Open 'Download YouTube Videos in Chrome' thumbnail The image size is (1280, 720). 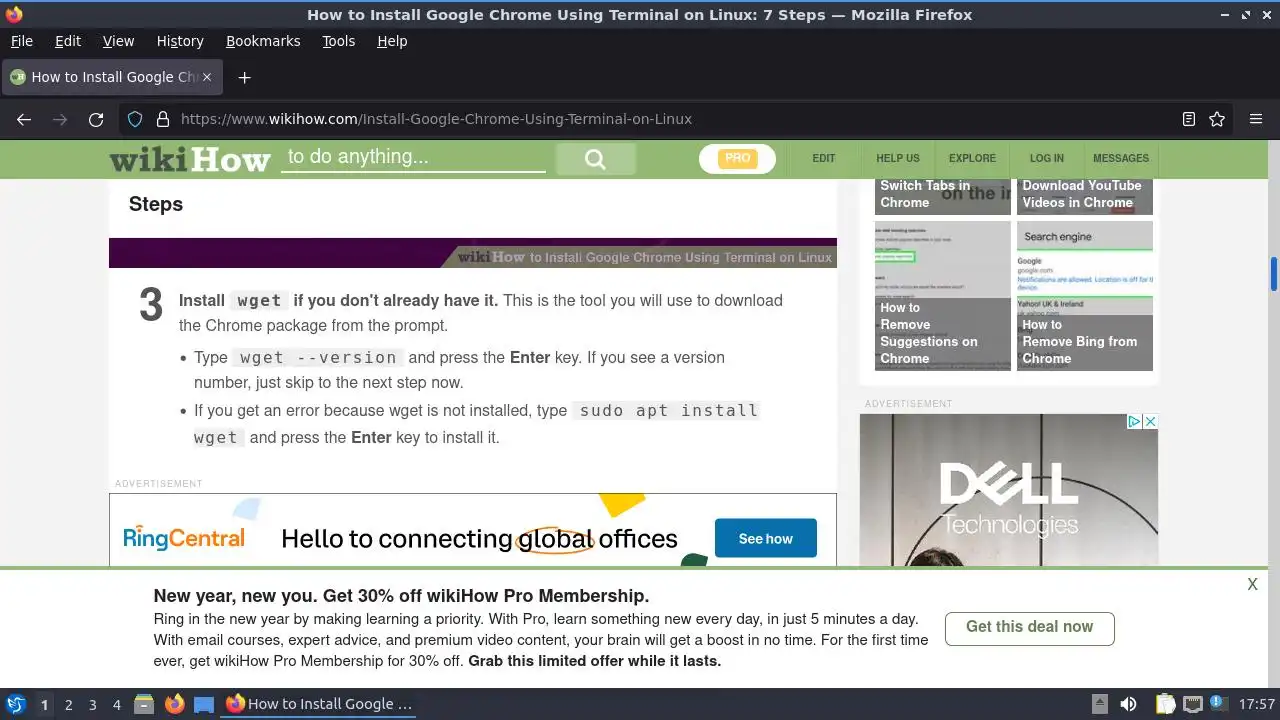(1085, 196)
